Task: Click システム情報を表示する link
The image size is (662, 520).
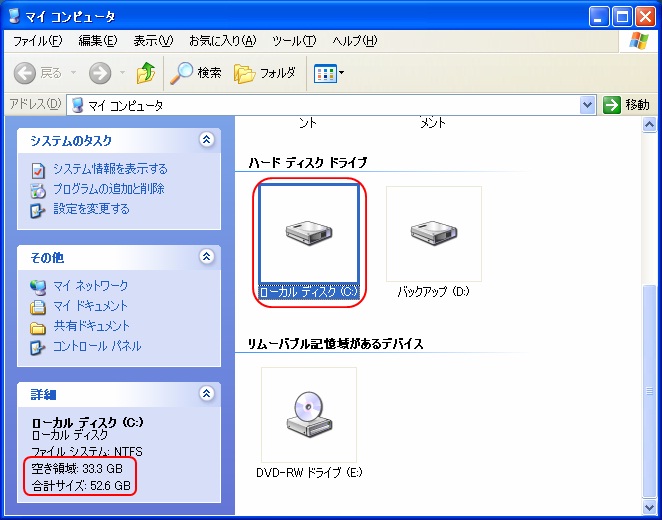Action: [x=110, y=169]
